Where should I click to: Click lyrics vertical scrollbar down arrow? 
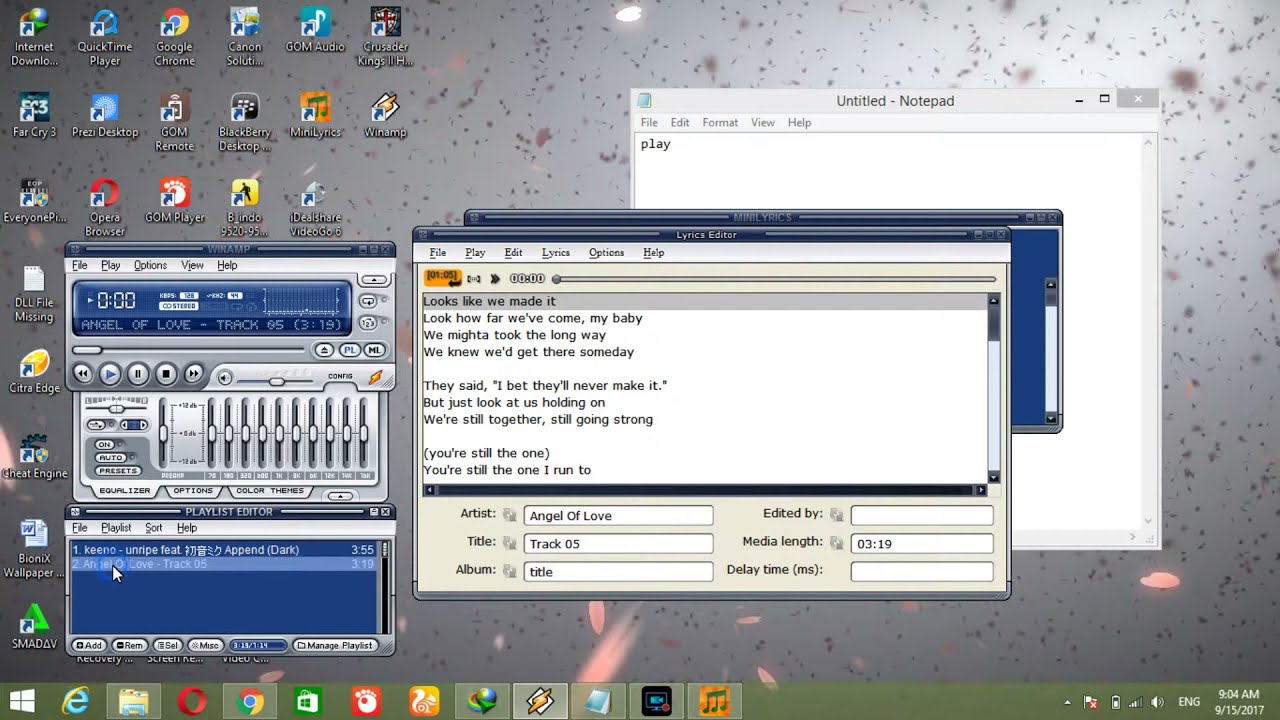993,476
